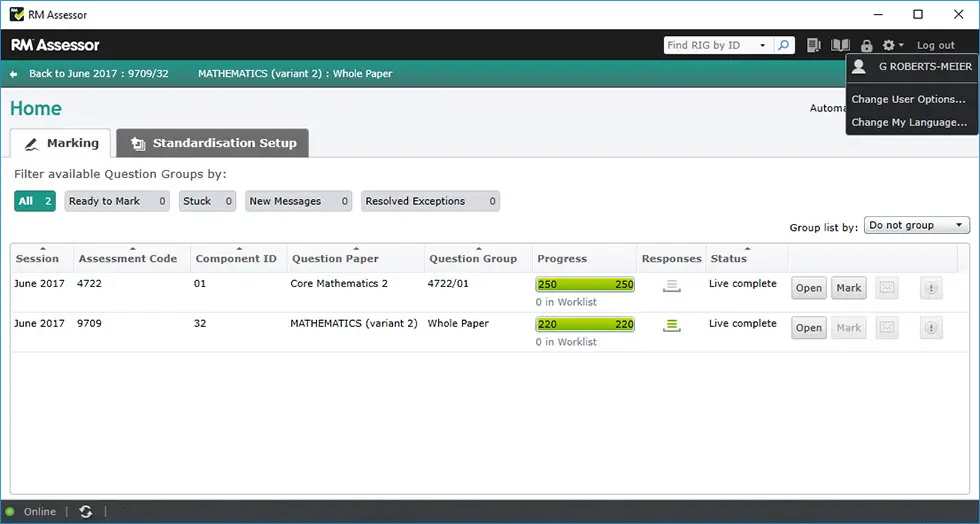Filter question groups by Stuck
Image resolution: width=980 pixels, height=524 pixels.
tap(207, 201)
